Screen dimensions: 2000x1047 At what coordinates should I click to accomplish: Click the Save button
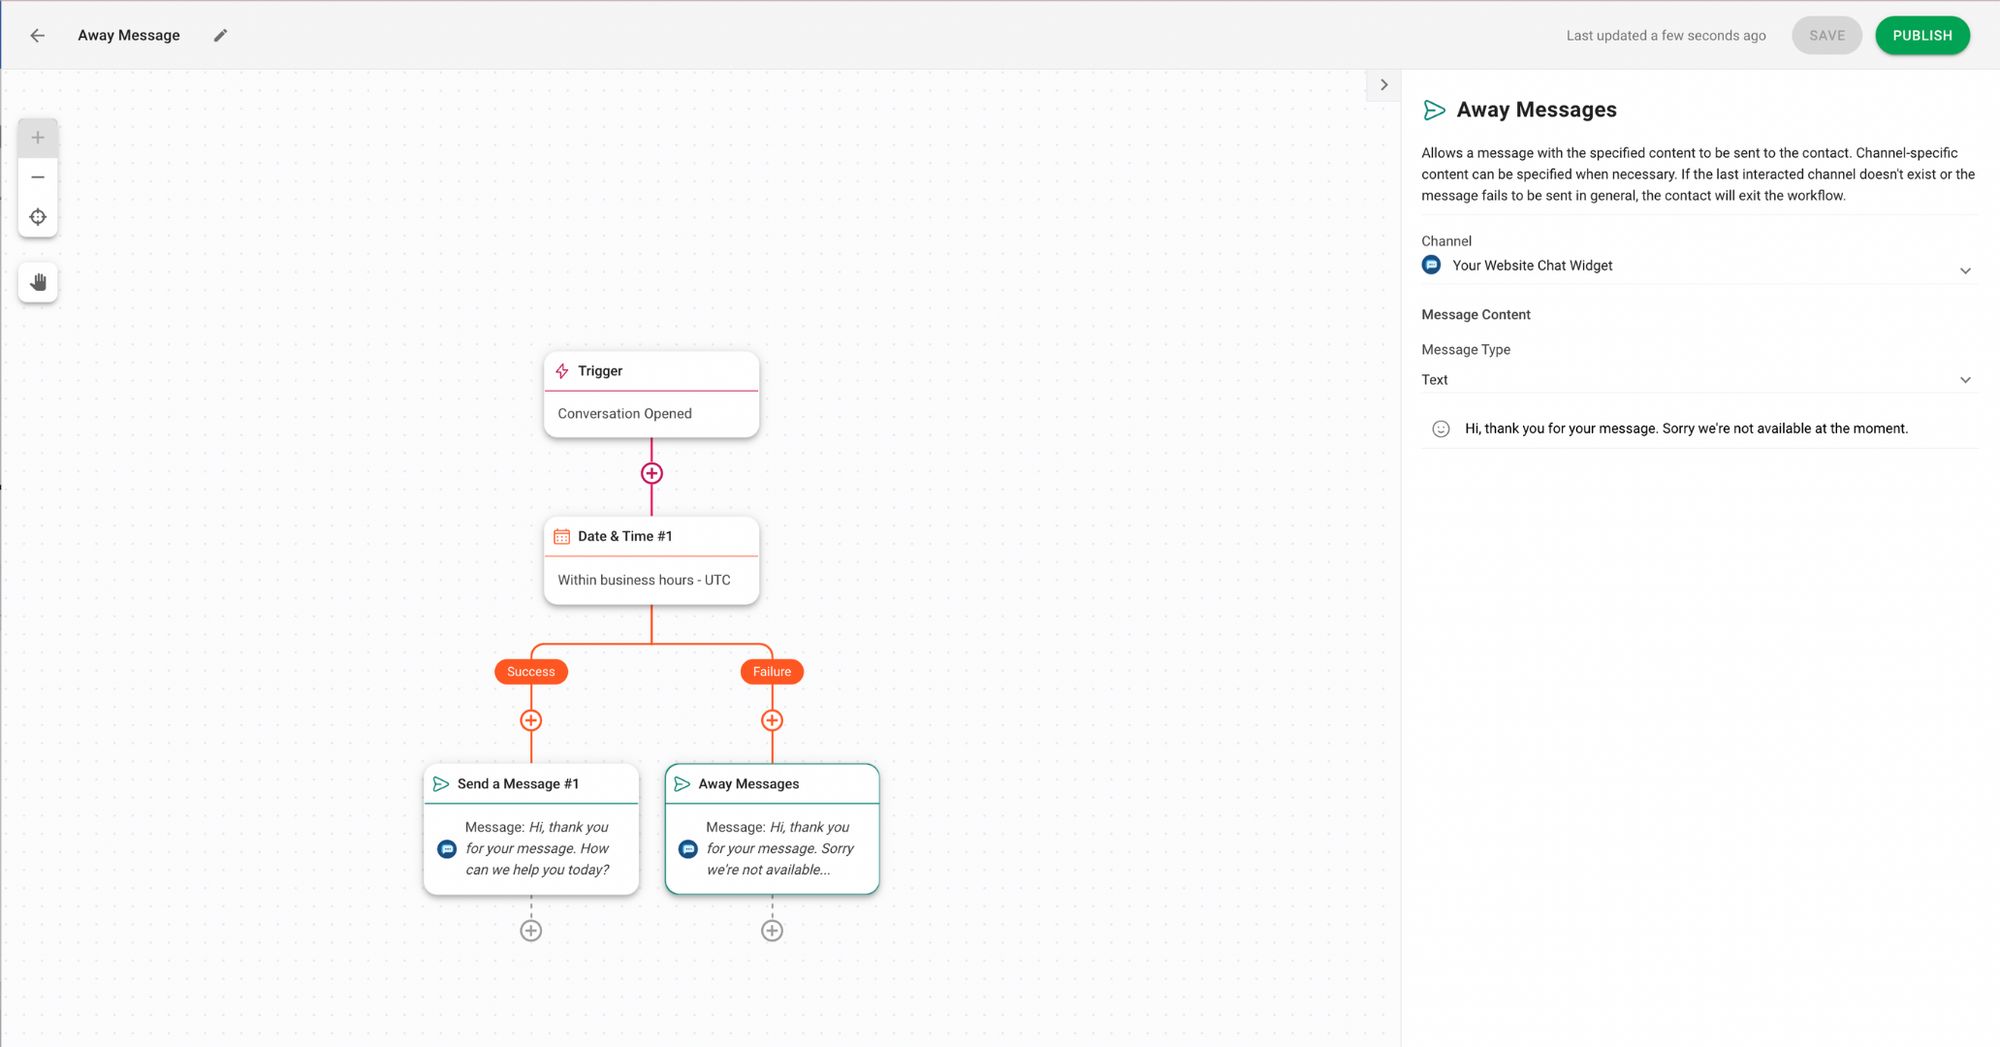point(1826,35)
